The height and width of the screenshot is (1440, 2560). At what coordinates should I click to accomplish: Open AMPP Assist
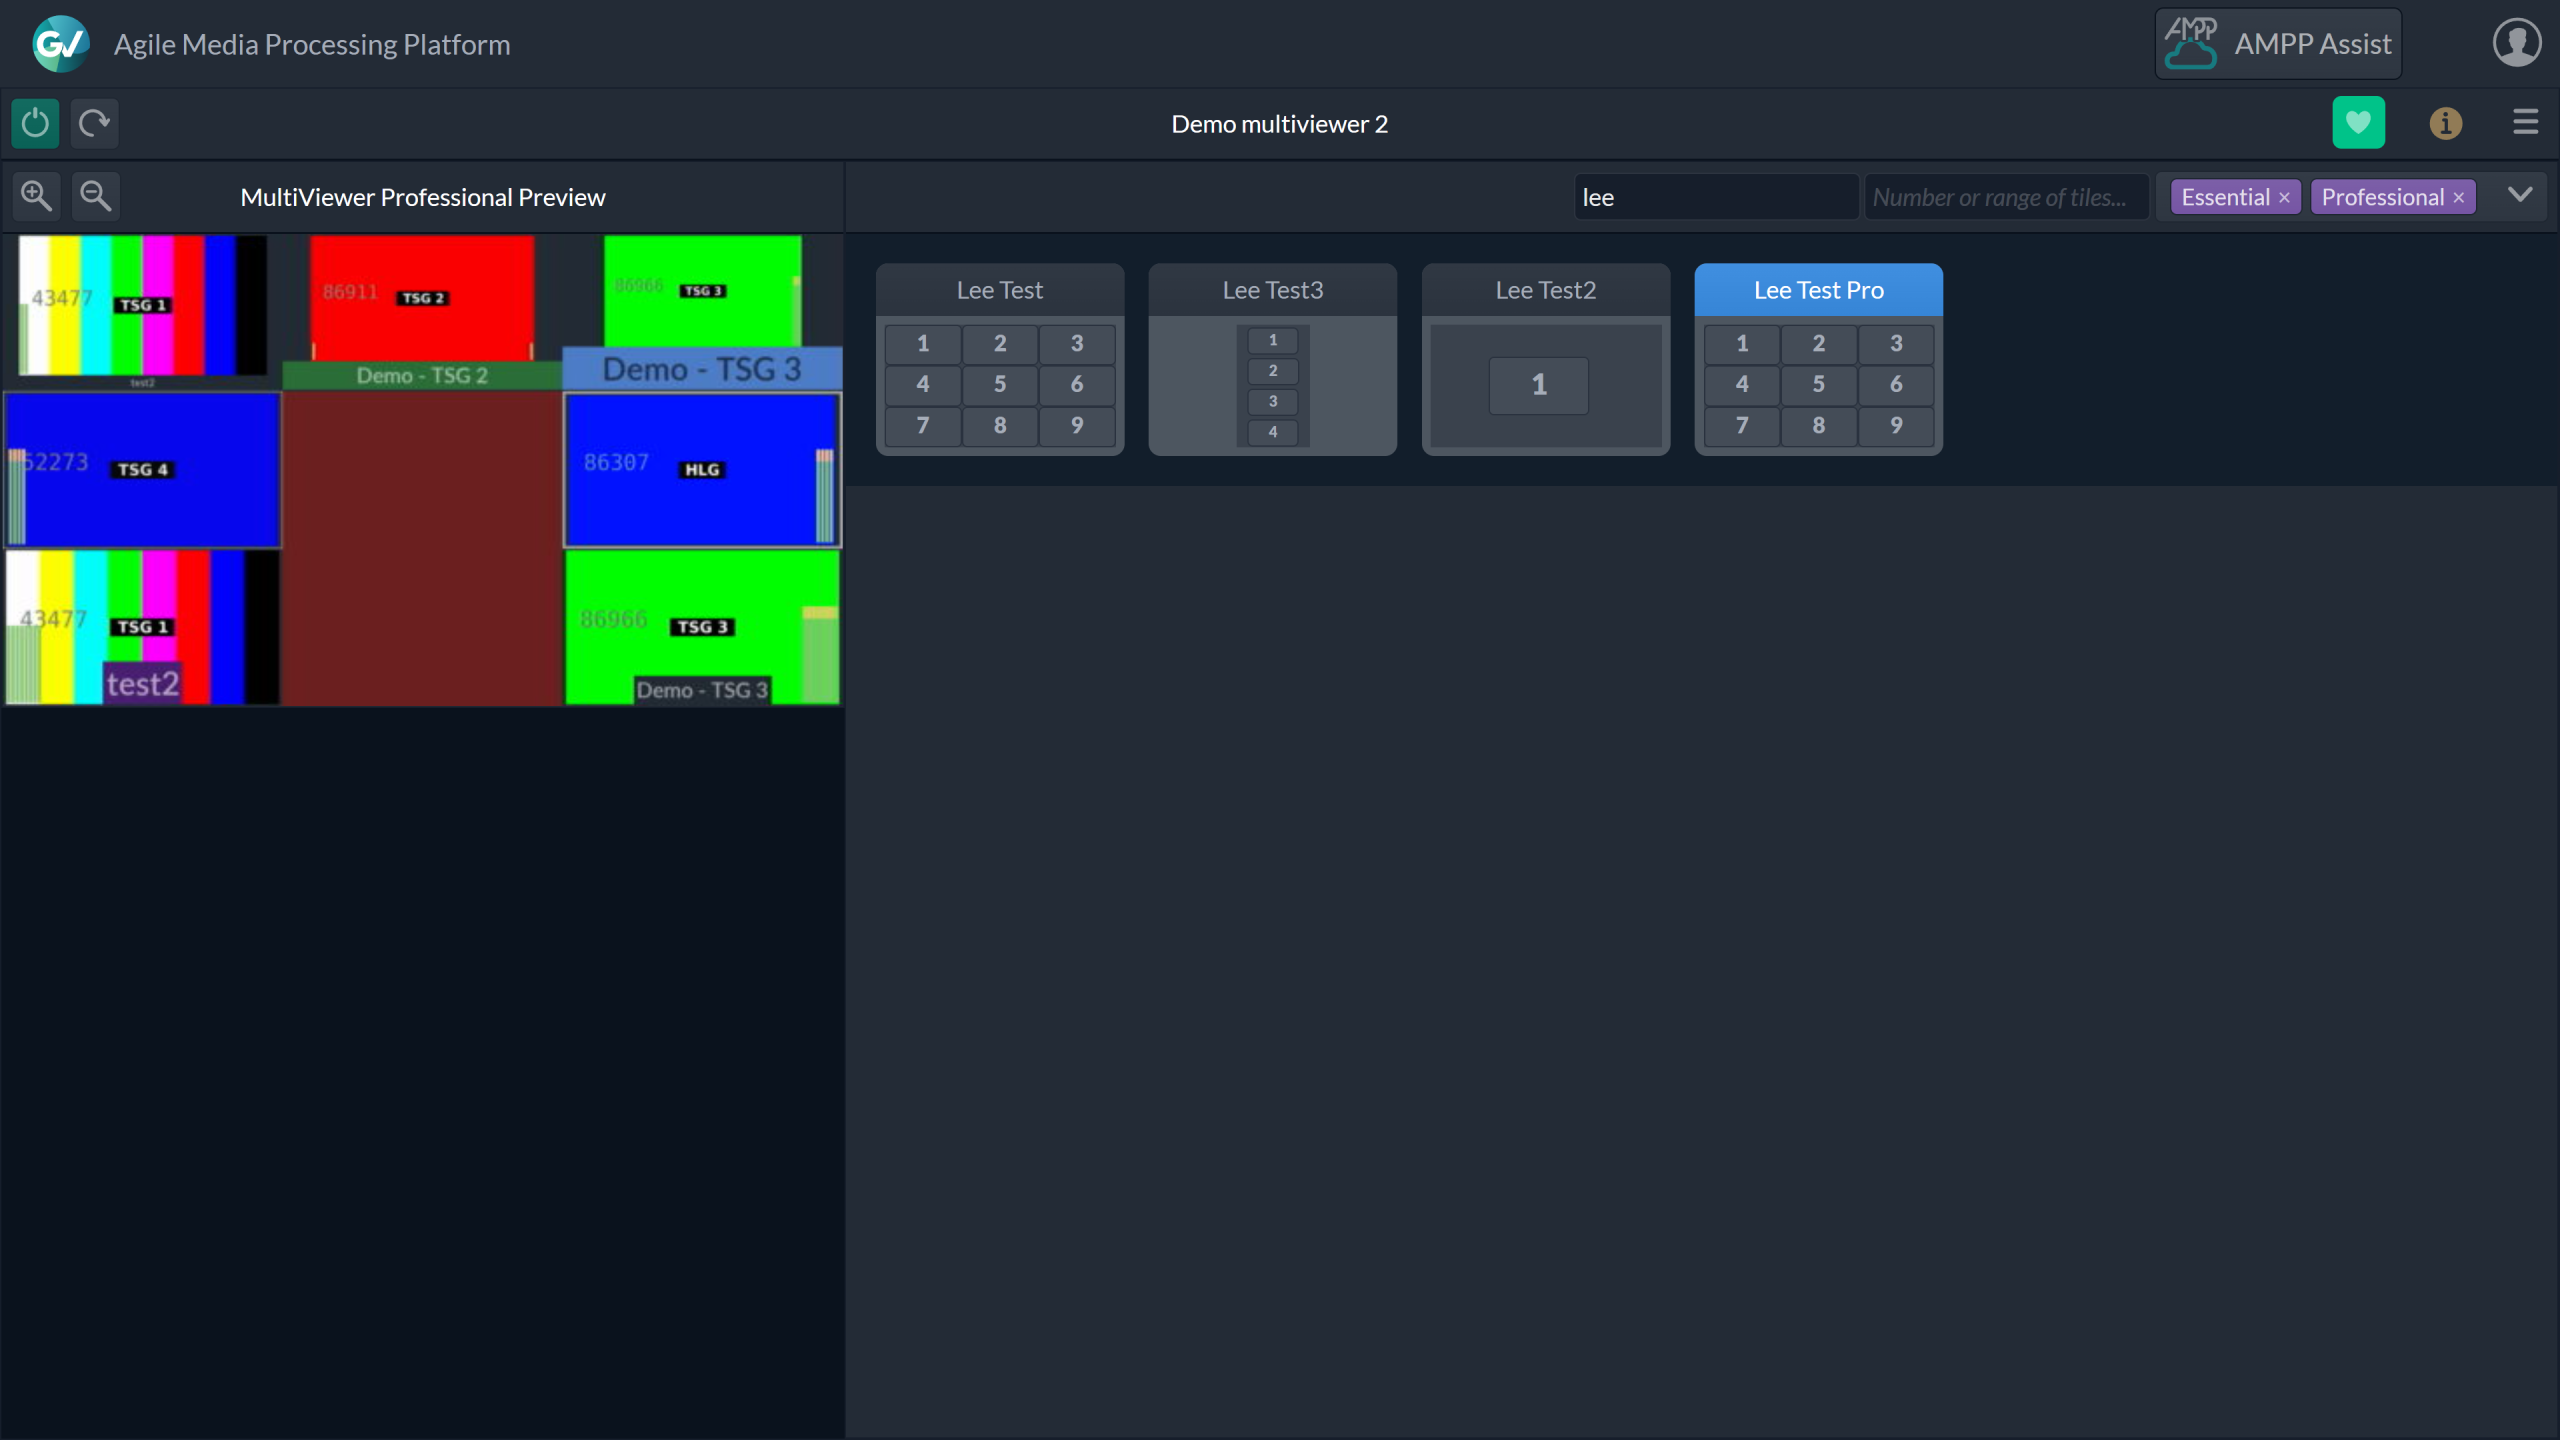(x=2278, y=44)
